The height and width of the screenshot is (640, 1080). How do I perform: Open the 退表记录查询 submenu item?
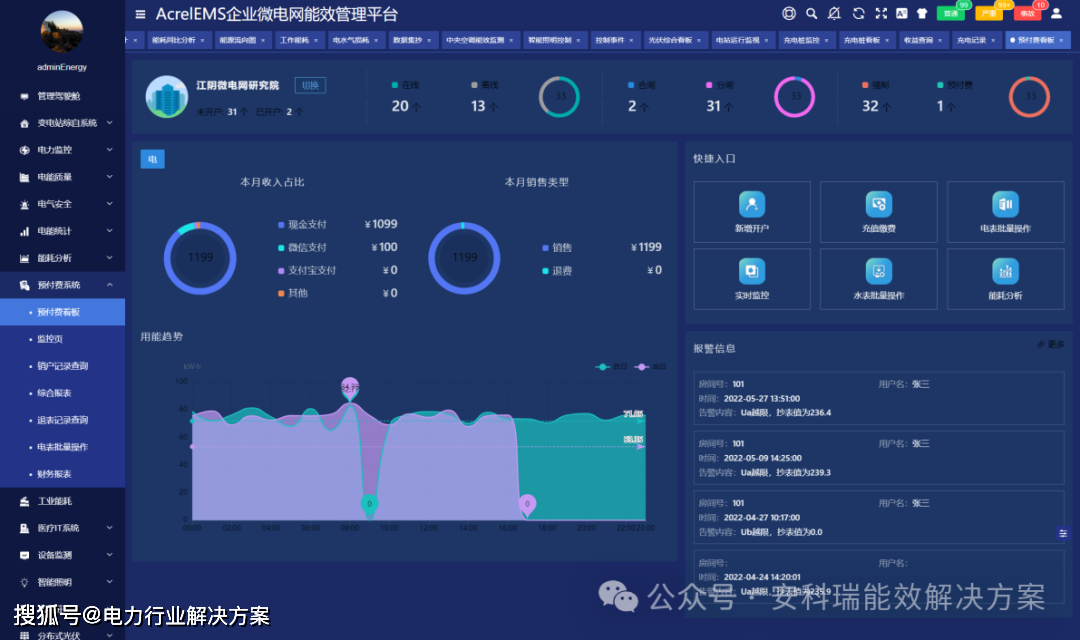point(62,420)
